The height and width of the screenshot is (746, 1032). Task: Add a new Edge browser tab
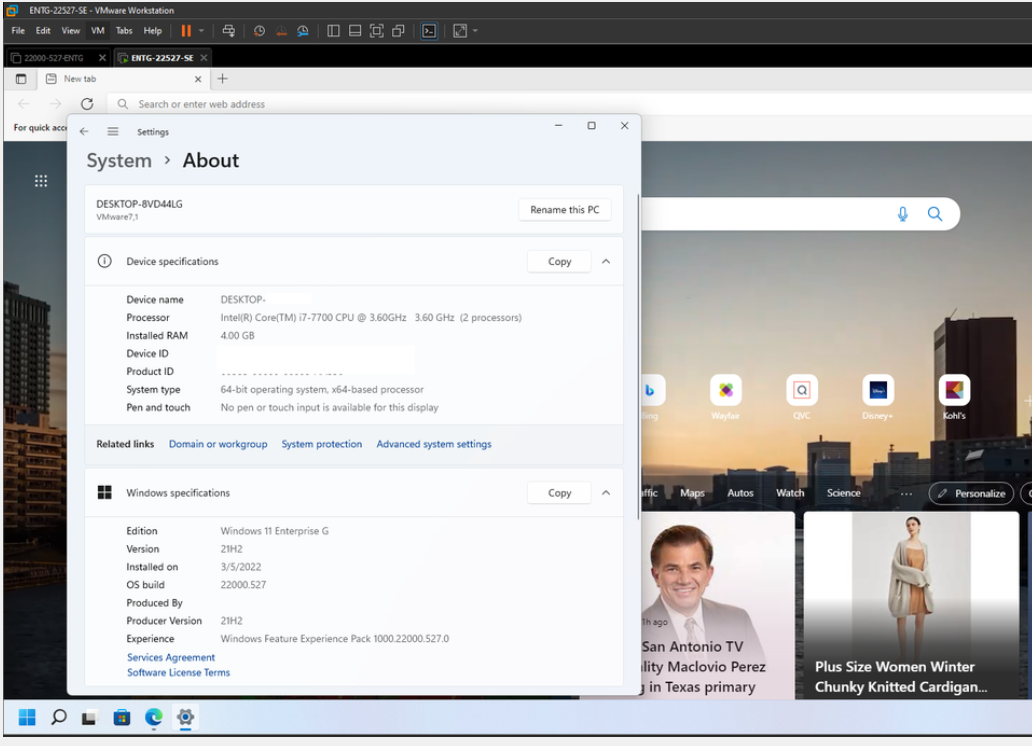click(x=222, y=79)
